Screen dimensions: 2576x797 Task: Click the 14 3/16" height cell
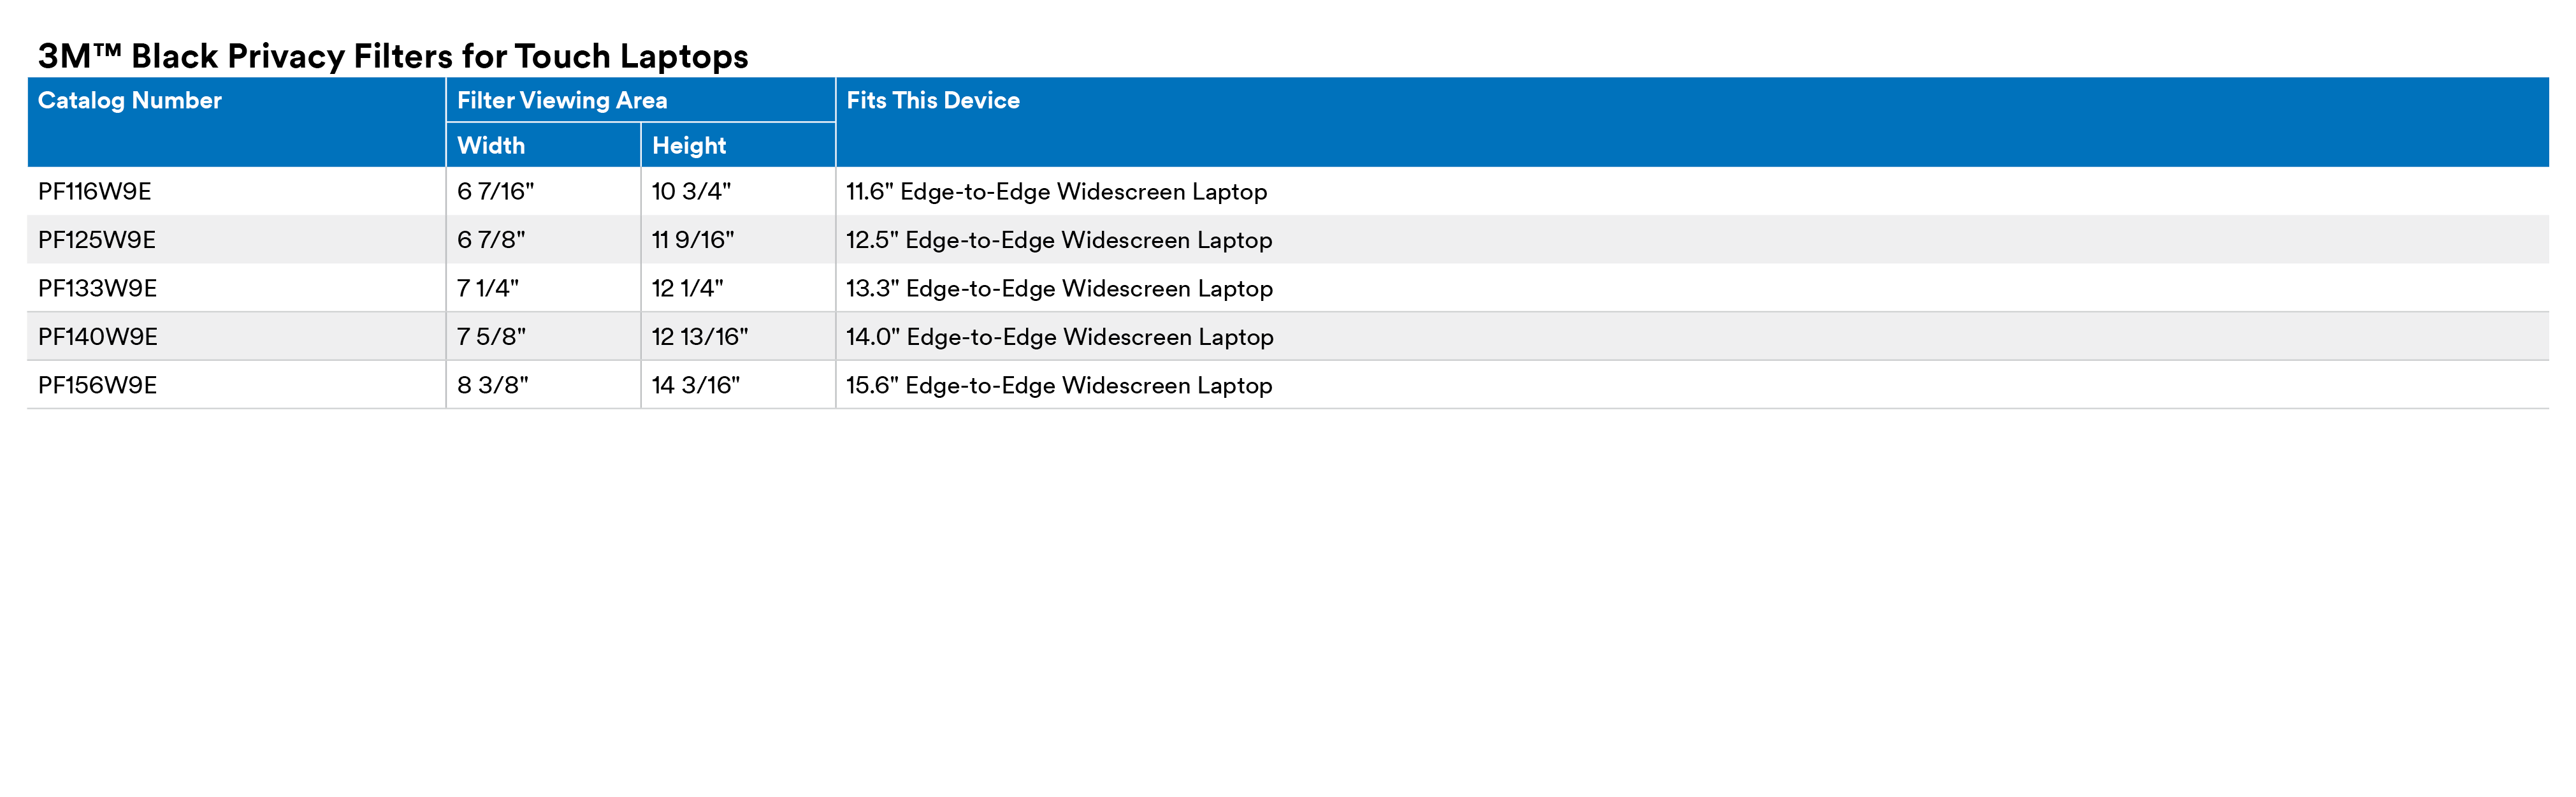[x=695, y=385]
